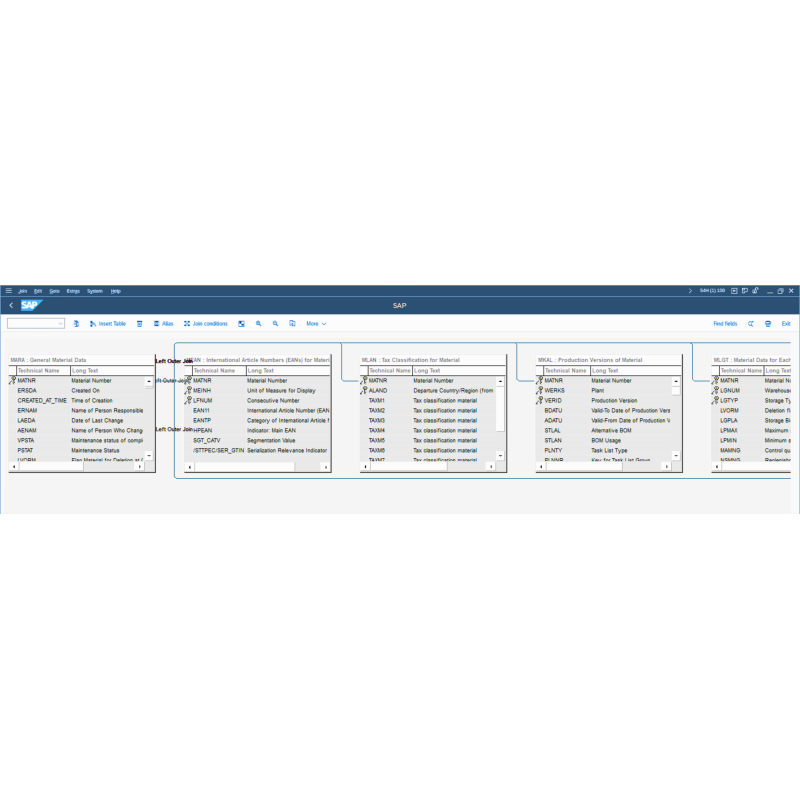Open the More dropdown in the toolbar
The height and width of the screenshot is (800, 800).
[315, 323]
